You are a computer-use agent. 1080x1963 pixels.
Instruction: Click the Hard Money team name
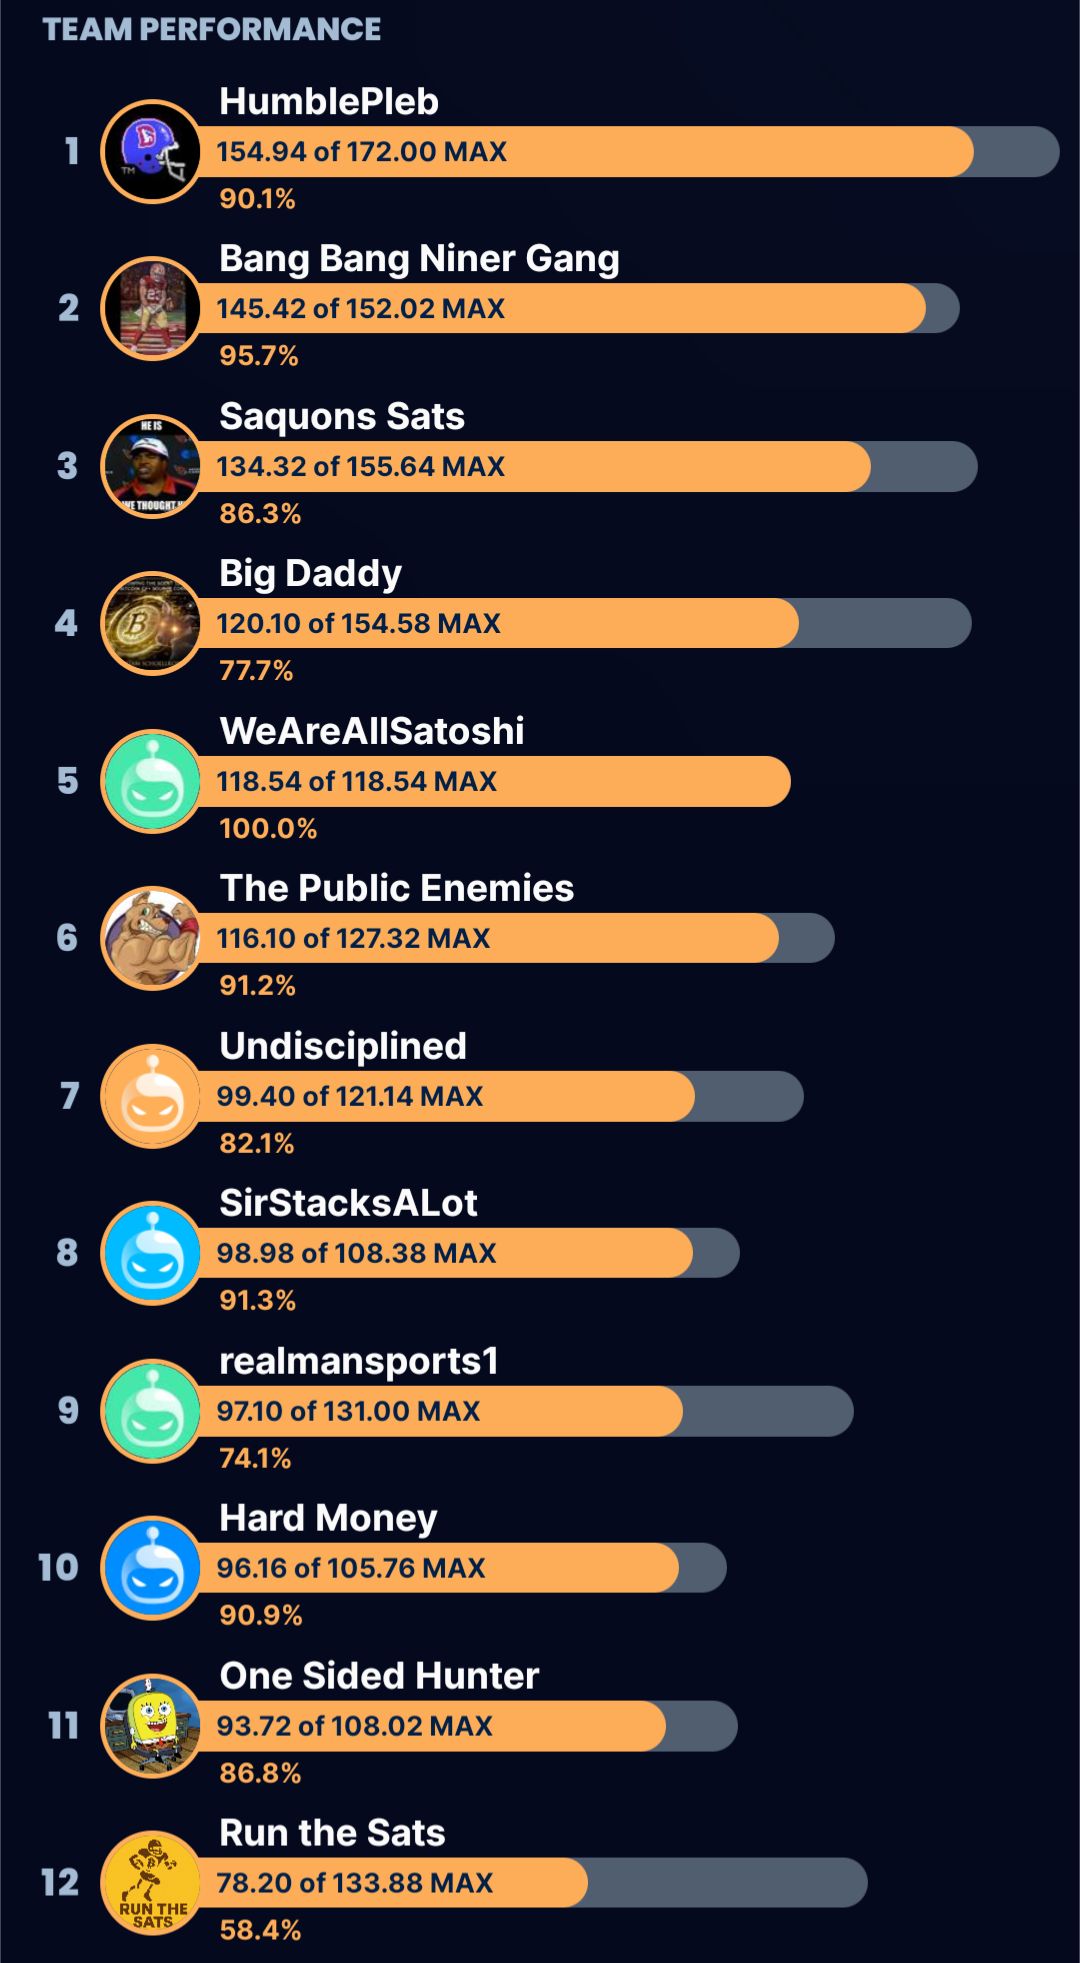tap(328, 1518)
